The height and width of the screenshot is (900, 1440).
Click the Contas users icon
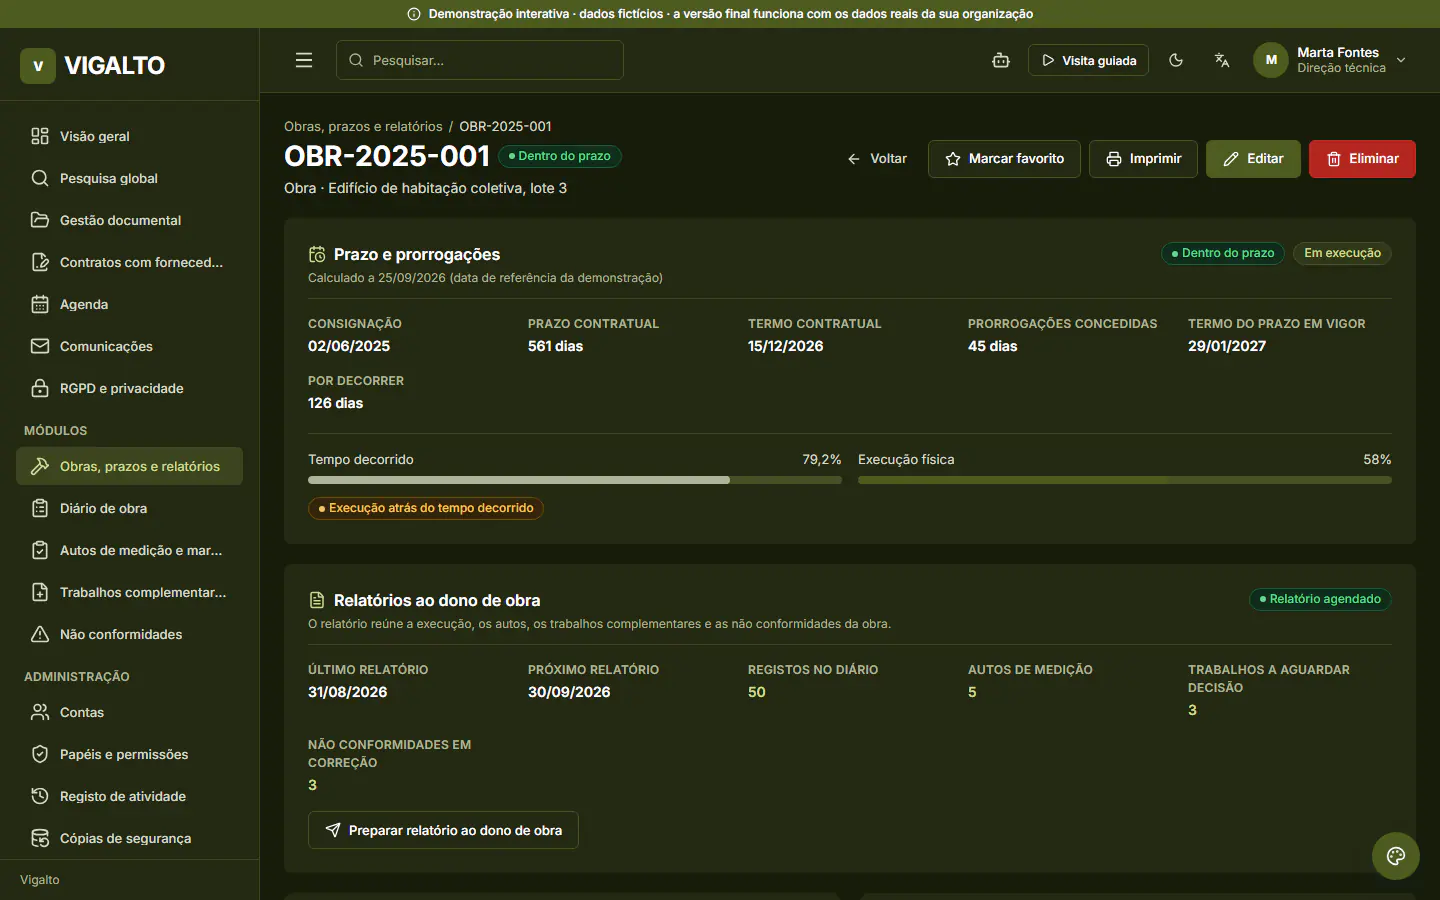[x=40, y=712]
